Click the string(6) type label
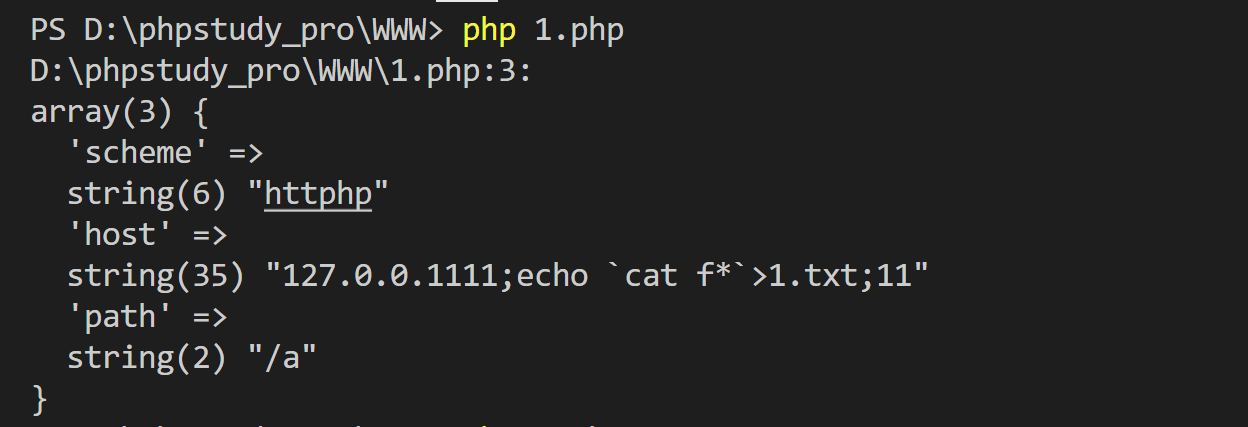1248x427 pixels. click(x=147, y=194)
